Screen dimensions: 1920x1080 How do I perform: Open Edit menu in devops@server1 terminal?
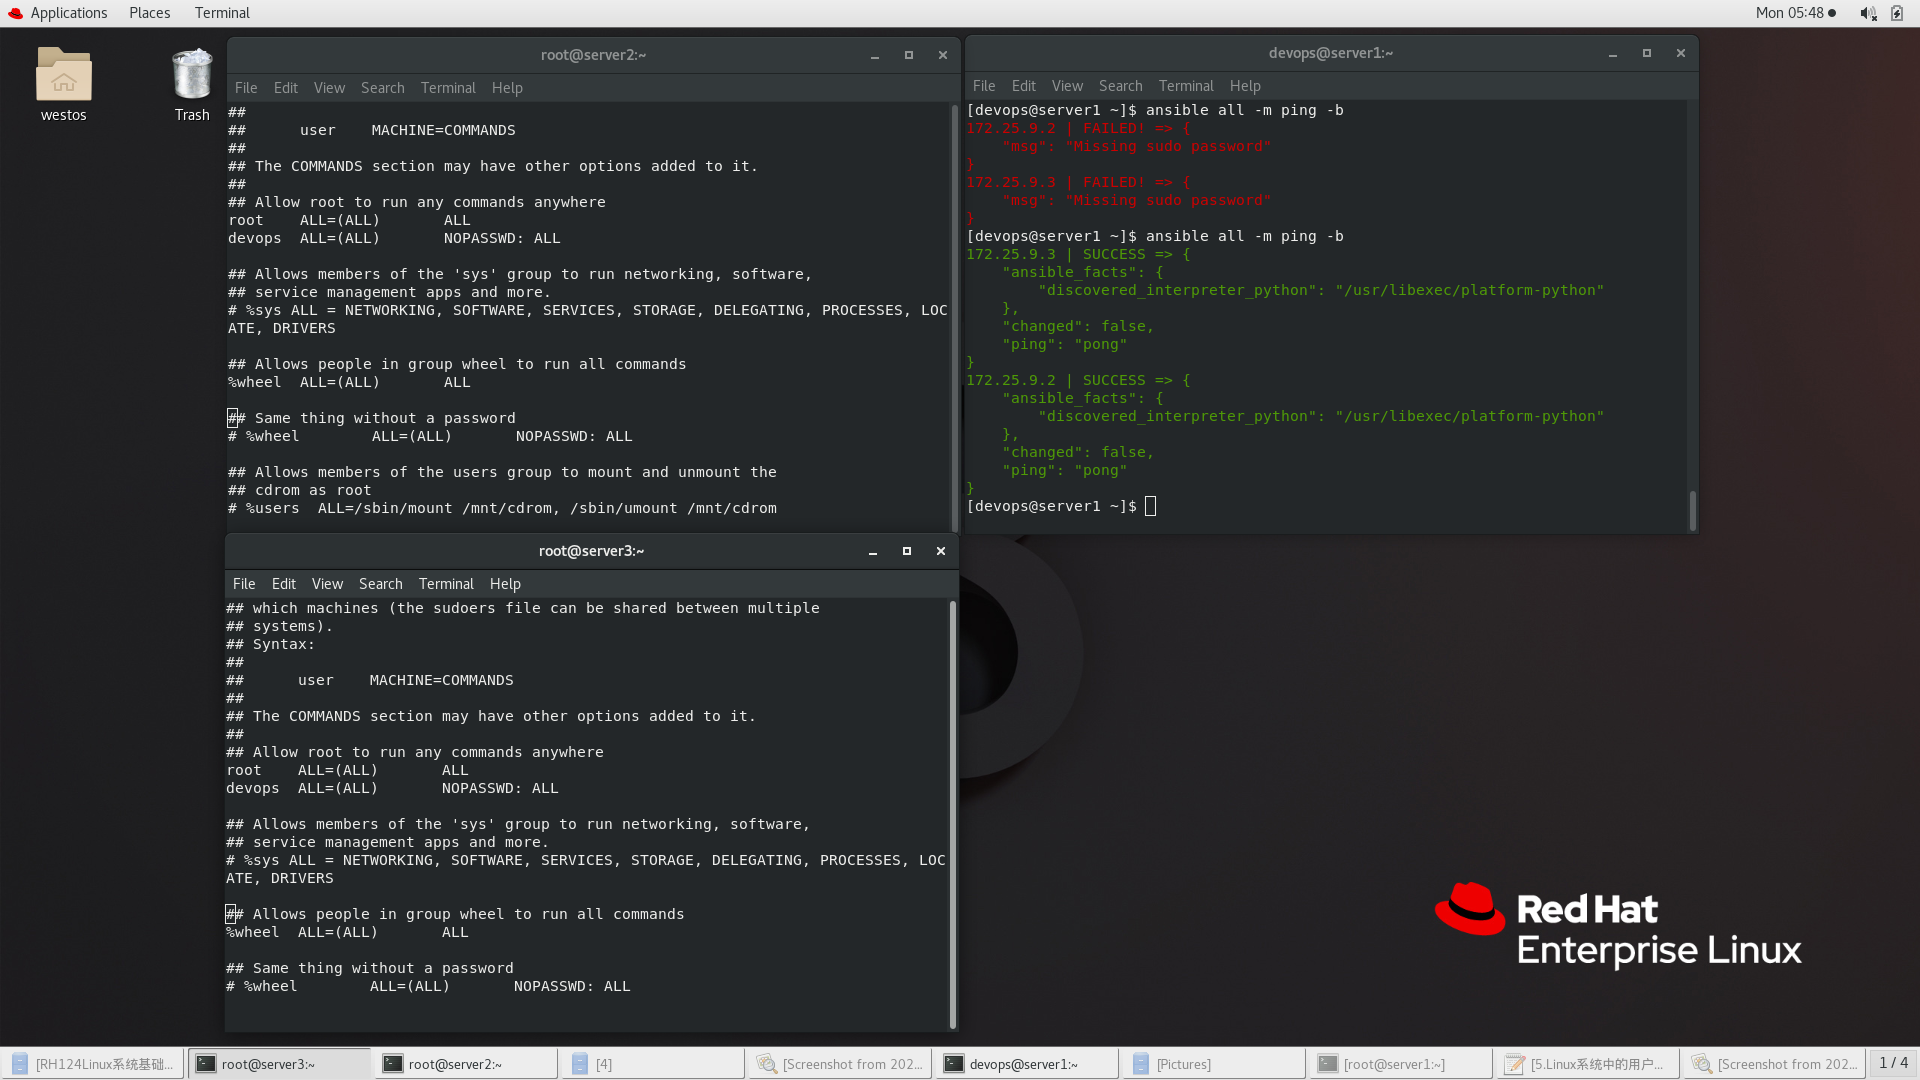1023,86
